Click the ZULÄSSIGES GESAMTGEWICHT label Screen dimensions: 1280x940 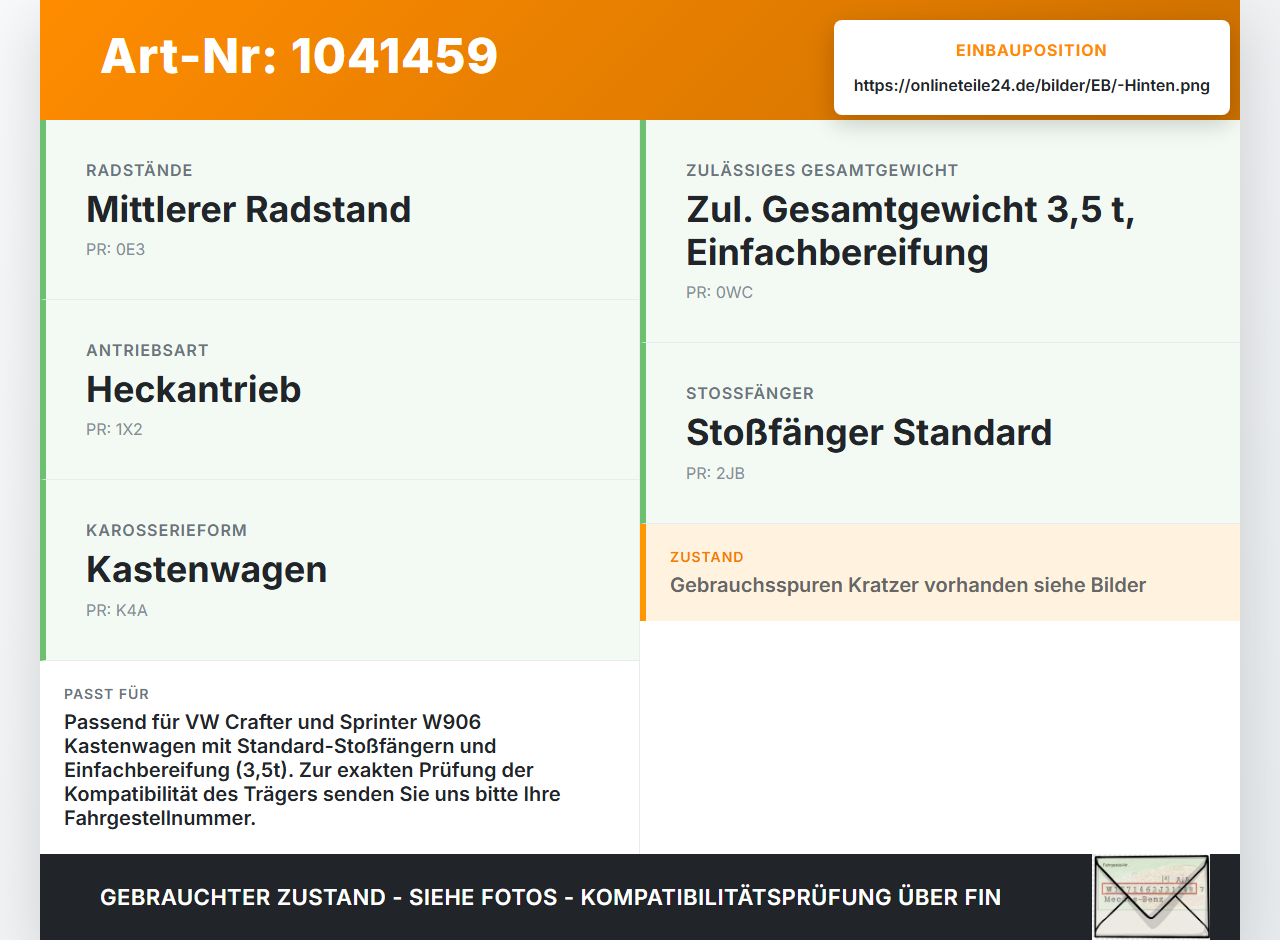click(822, 170)
